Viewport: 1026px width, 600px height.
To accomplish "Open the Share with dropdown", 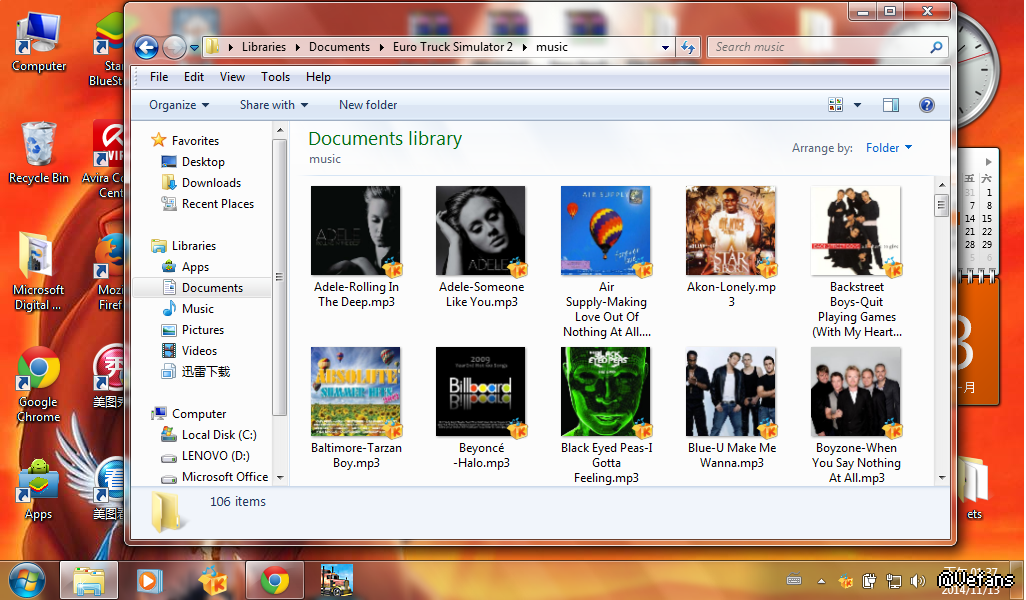I will click(x=273, y=105).
